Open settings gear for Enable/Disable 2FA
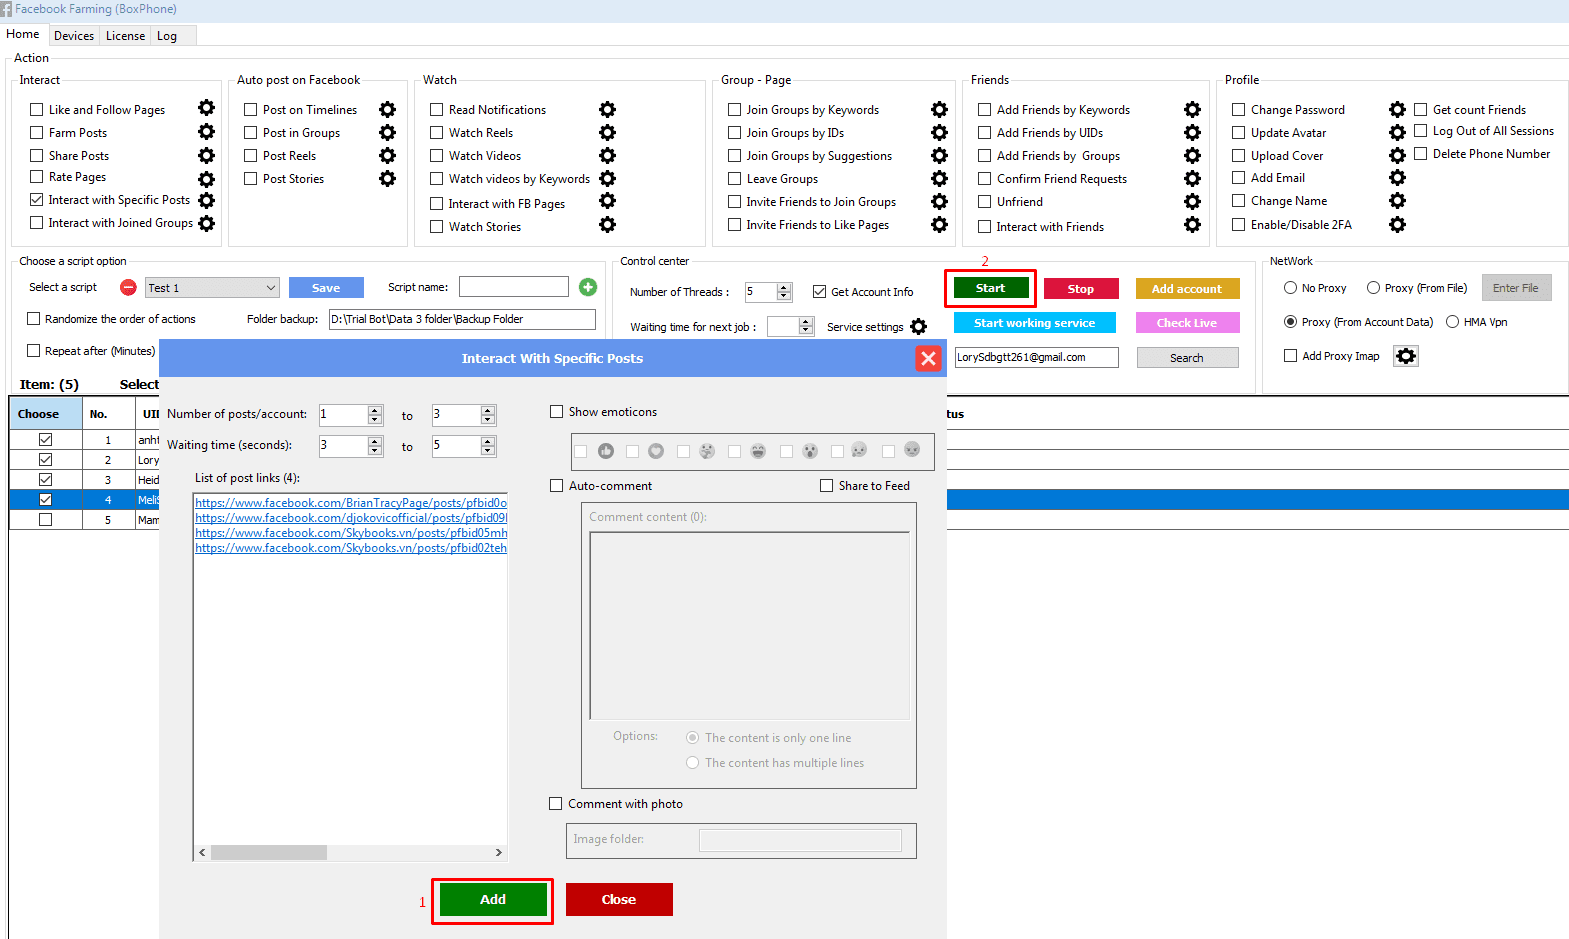1569x939 pixels. coord(1397,225)
